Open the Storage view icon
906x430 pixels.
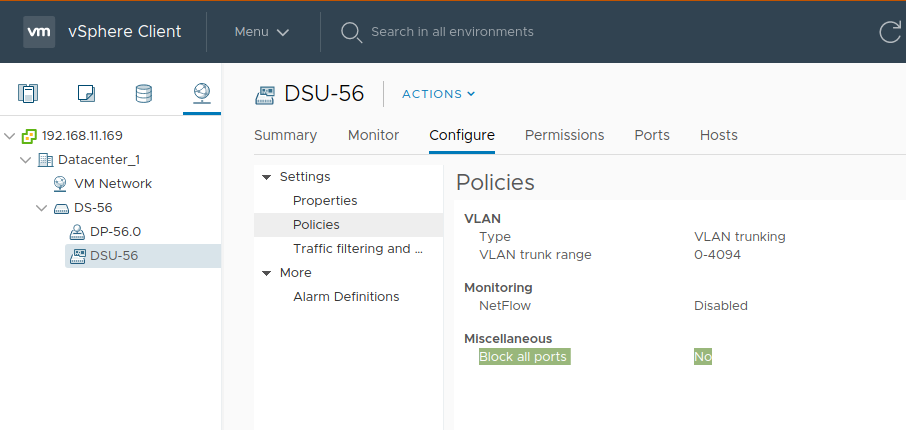coord(144,93)
